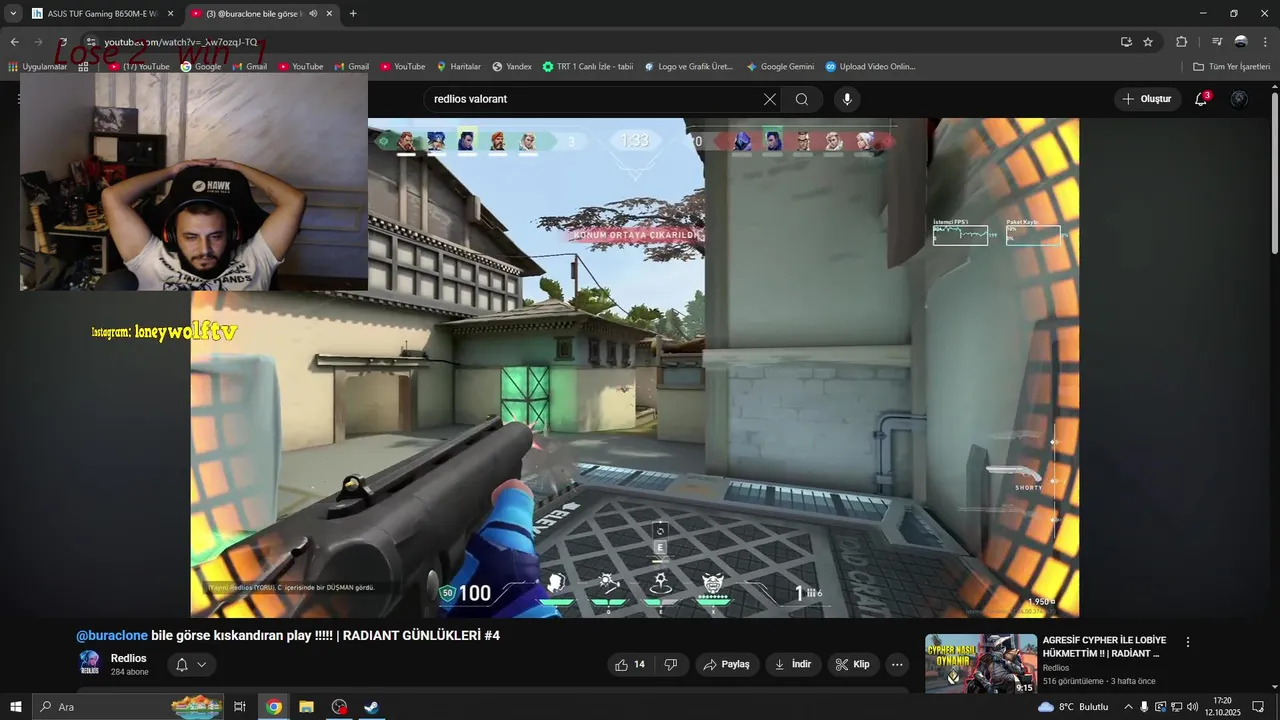Open the Windows Start menu
The height and width of the screenshot is (720, 1280).
pos(15,707)
